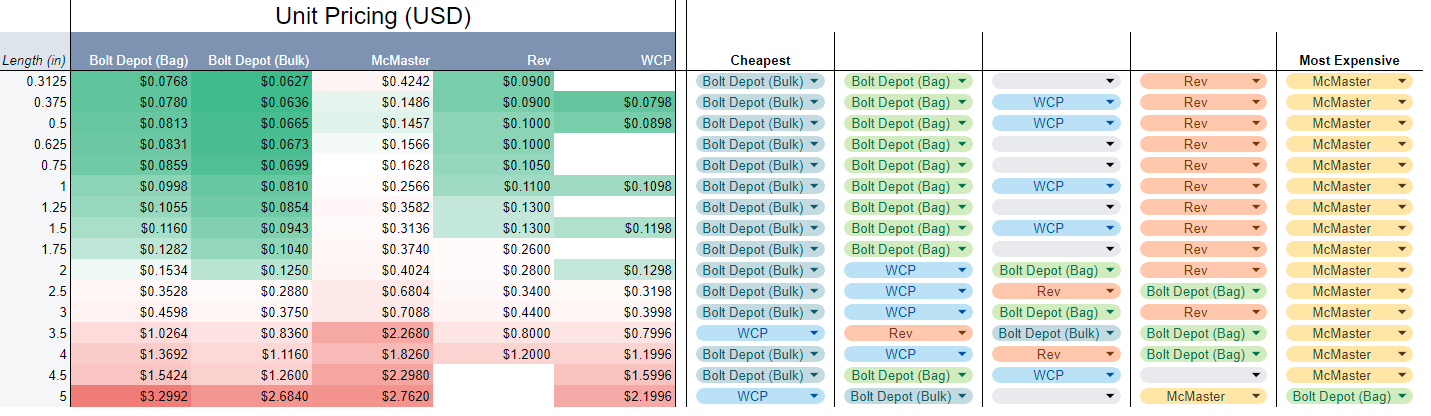Open the Bolt Depot (Bag) dropdown in the 2.5 row
Viewport: 1431px width, 416px height.
coord(1203,291)
